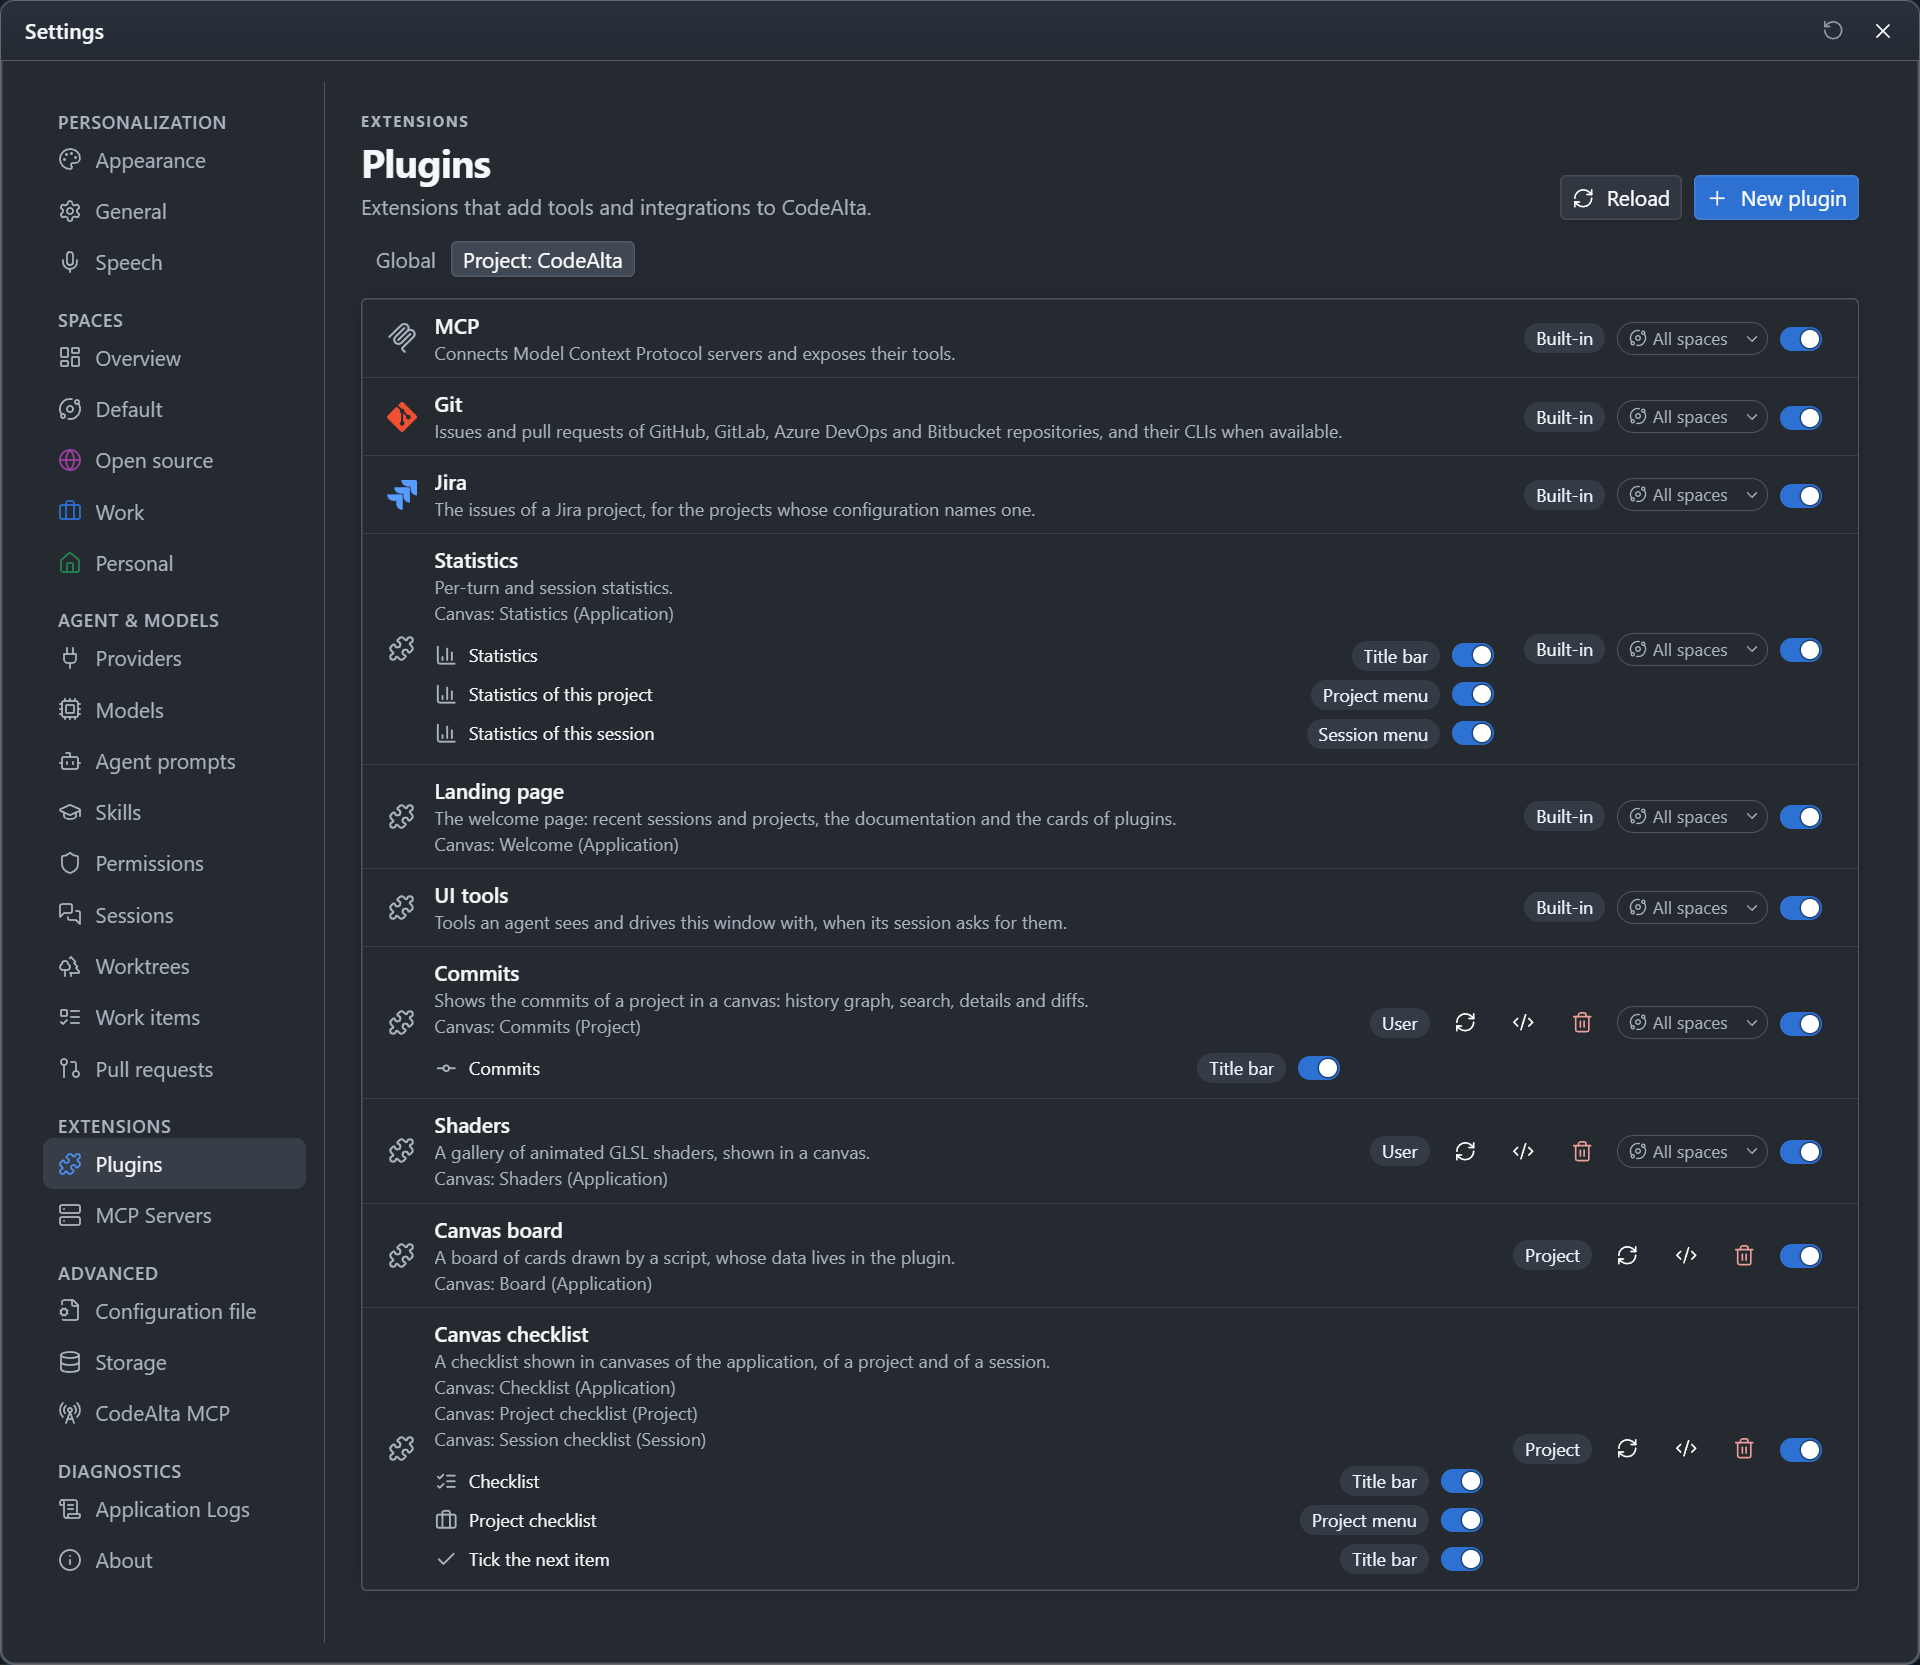Click the Built-in badge on the UI tools row
Image resolution: width=1920 pixels, height=1665 pixels.
click(1564, 908)
